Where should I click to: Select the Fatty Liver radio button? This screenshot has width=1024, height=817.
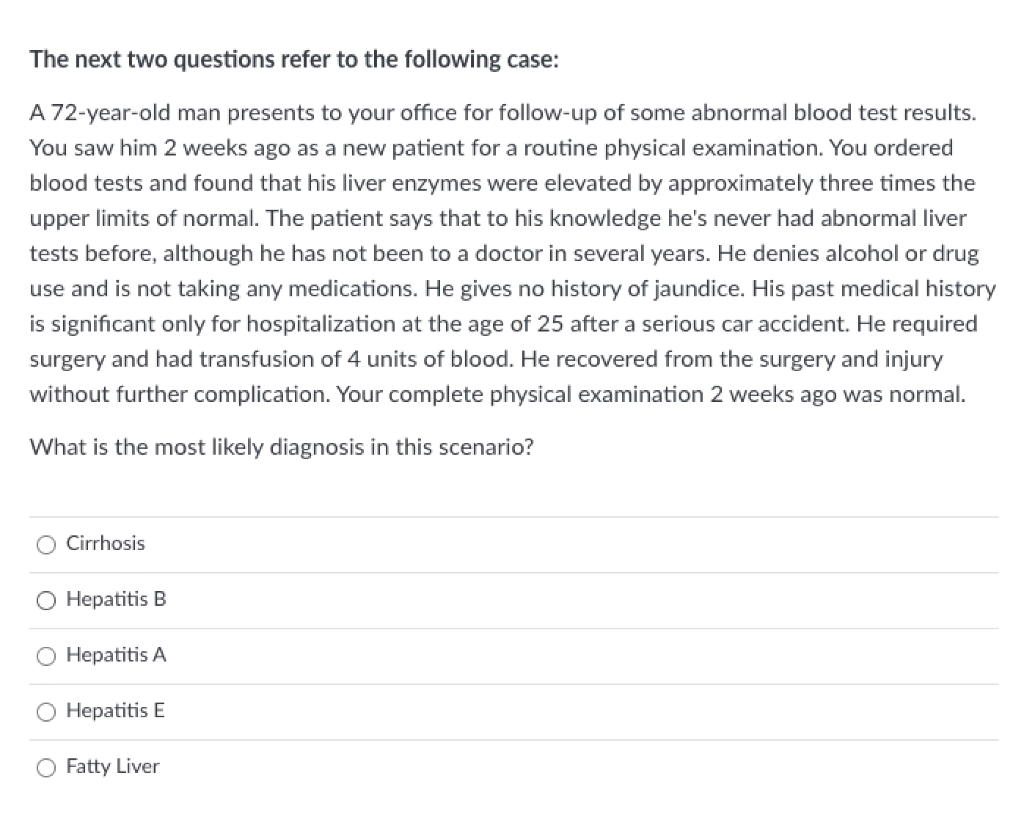[46, 768]
